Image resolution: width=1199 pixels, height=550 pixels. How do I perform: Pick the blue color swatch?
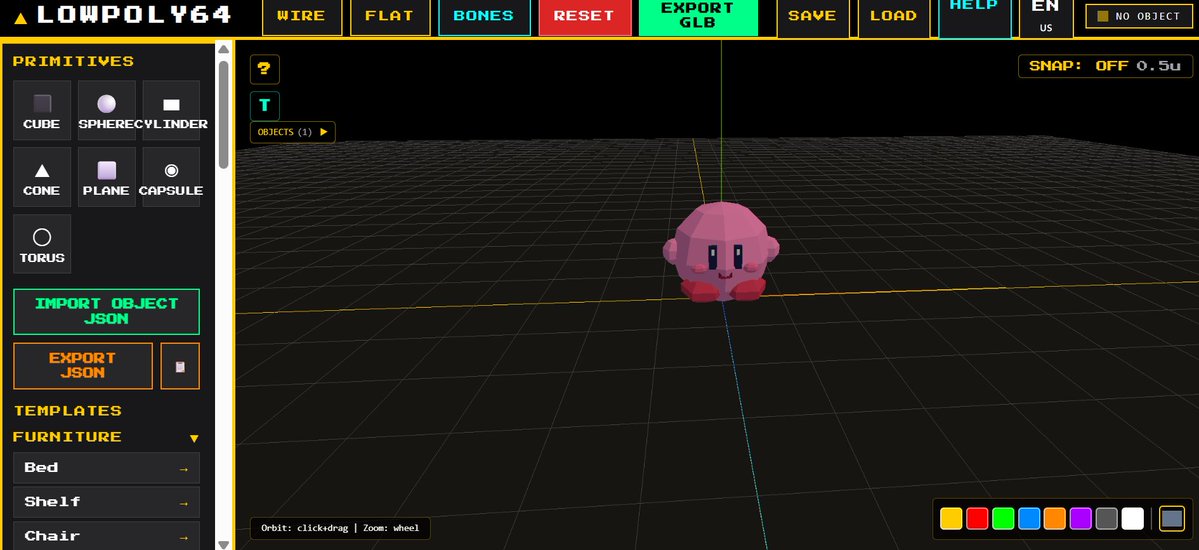pyautogui.click(x=1028, y=519)
